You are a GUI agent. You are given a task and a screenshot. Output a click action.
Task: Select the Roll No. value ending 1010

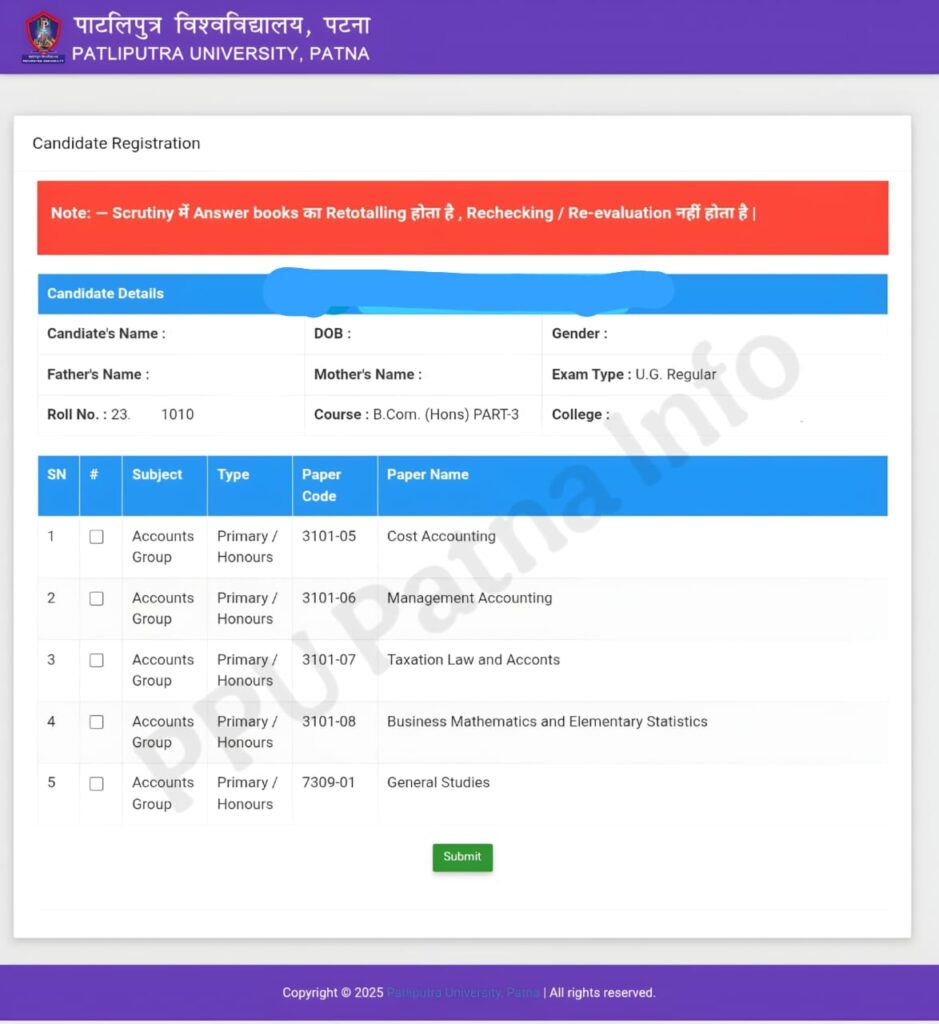point(152,414)
